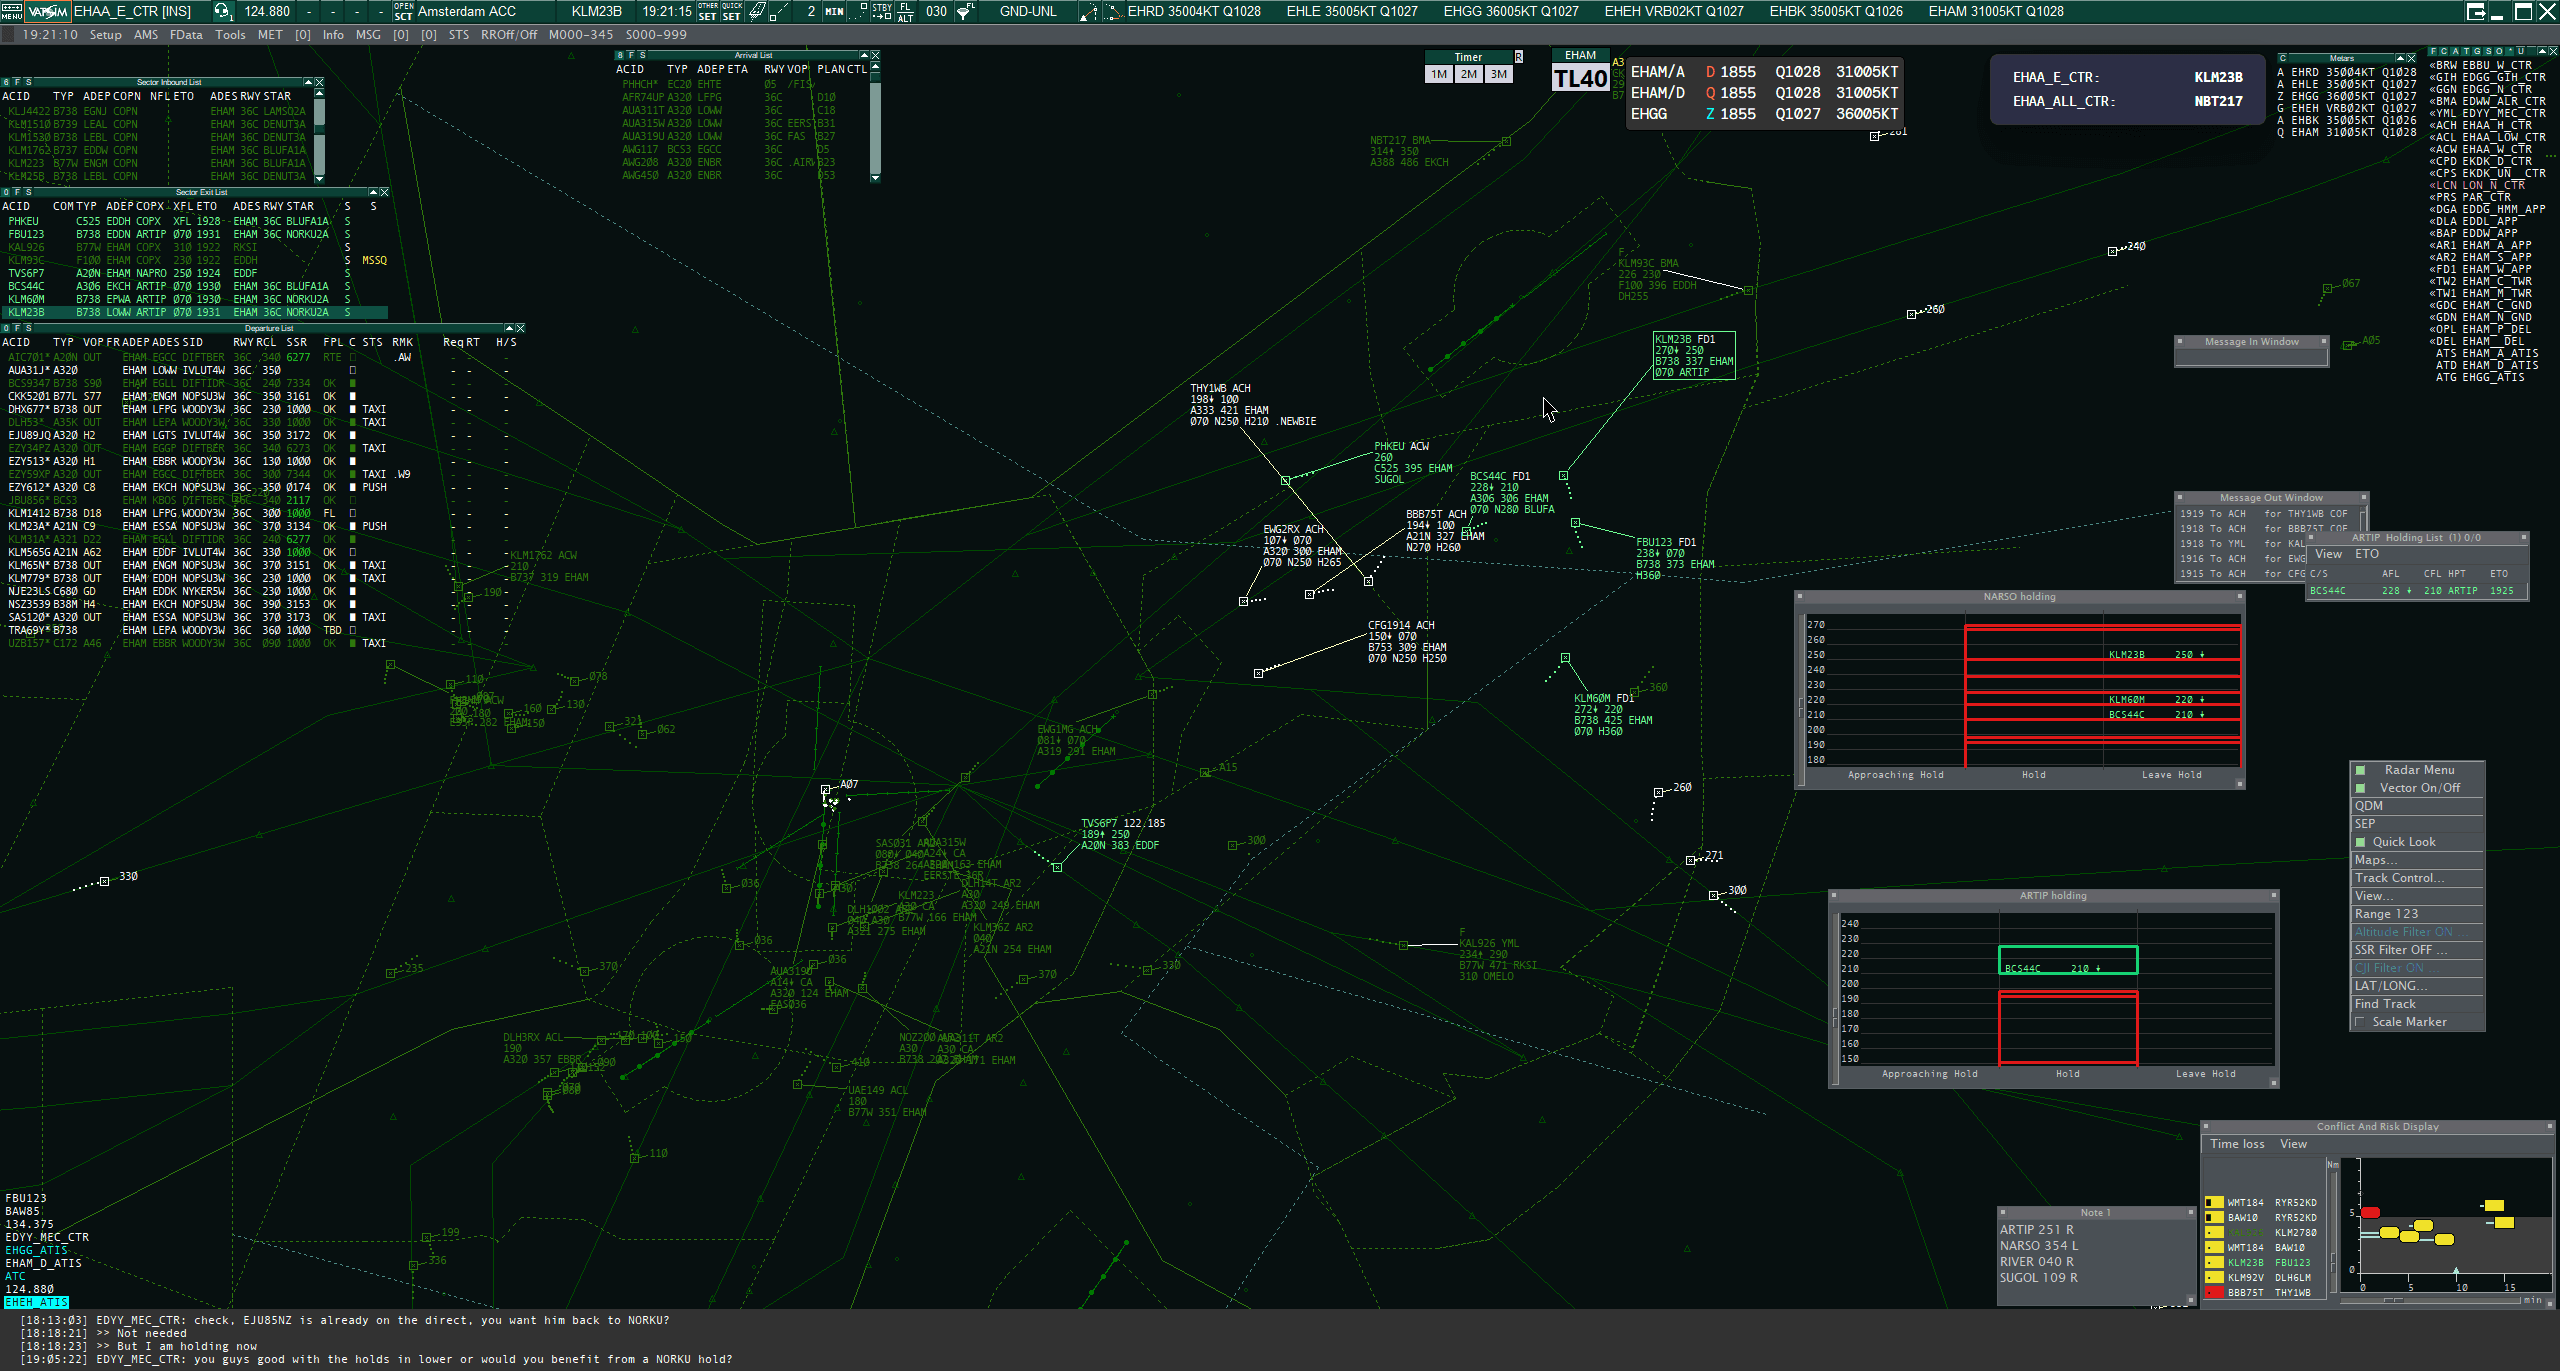Select the KLM23B row in Sector Exit List
Screen dimensions: 2560x1371
tap(194, 312)
